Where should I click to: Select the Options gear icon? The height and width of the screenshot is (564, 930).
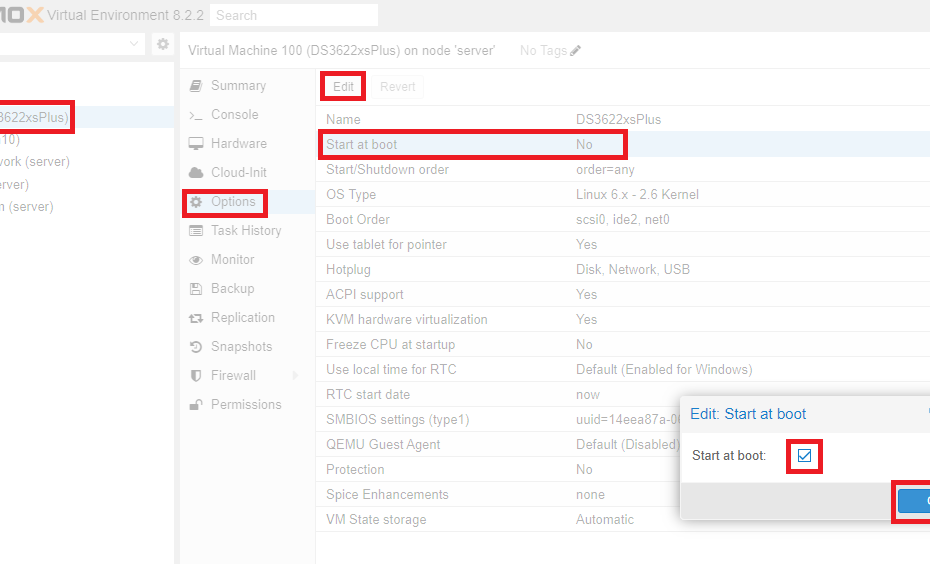(x=196, y=202)
